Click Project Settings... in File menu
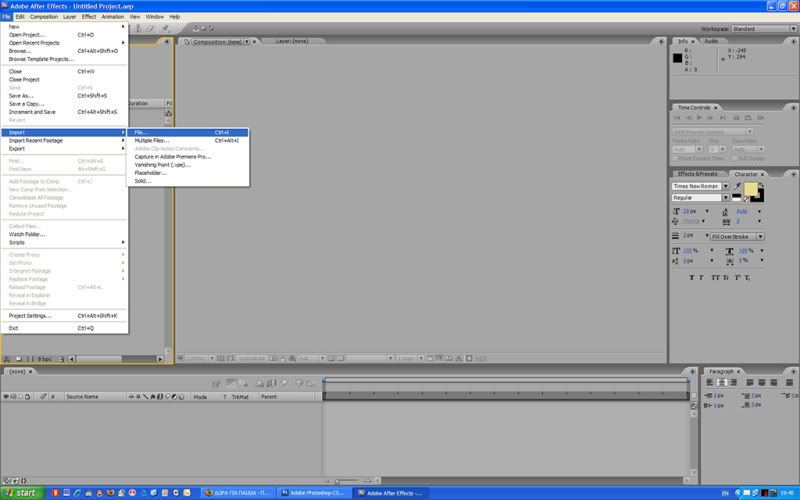Viewport: 800px width, 500px height. [x=64, y=316]
